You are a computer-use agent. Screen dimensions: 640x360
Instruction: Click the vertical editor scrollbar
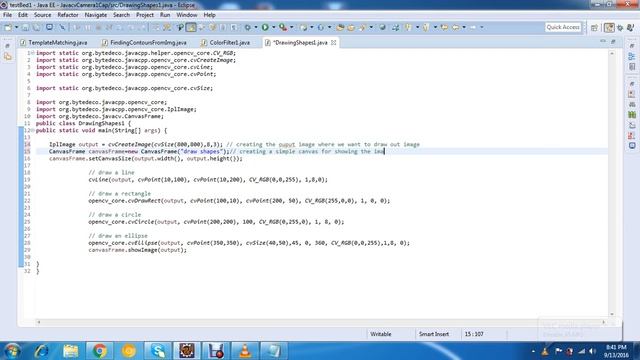coord(612,183)
